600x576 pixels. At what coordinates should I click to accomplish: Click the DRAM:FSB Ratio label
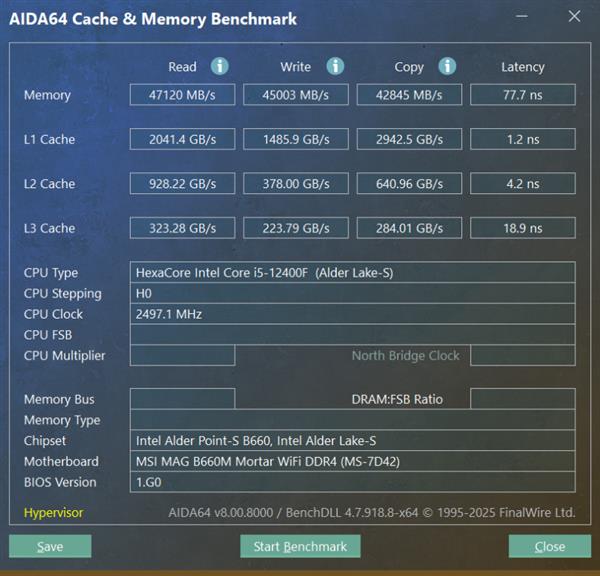[397, 399]
